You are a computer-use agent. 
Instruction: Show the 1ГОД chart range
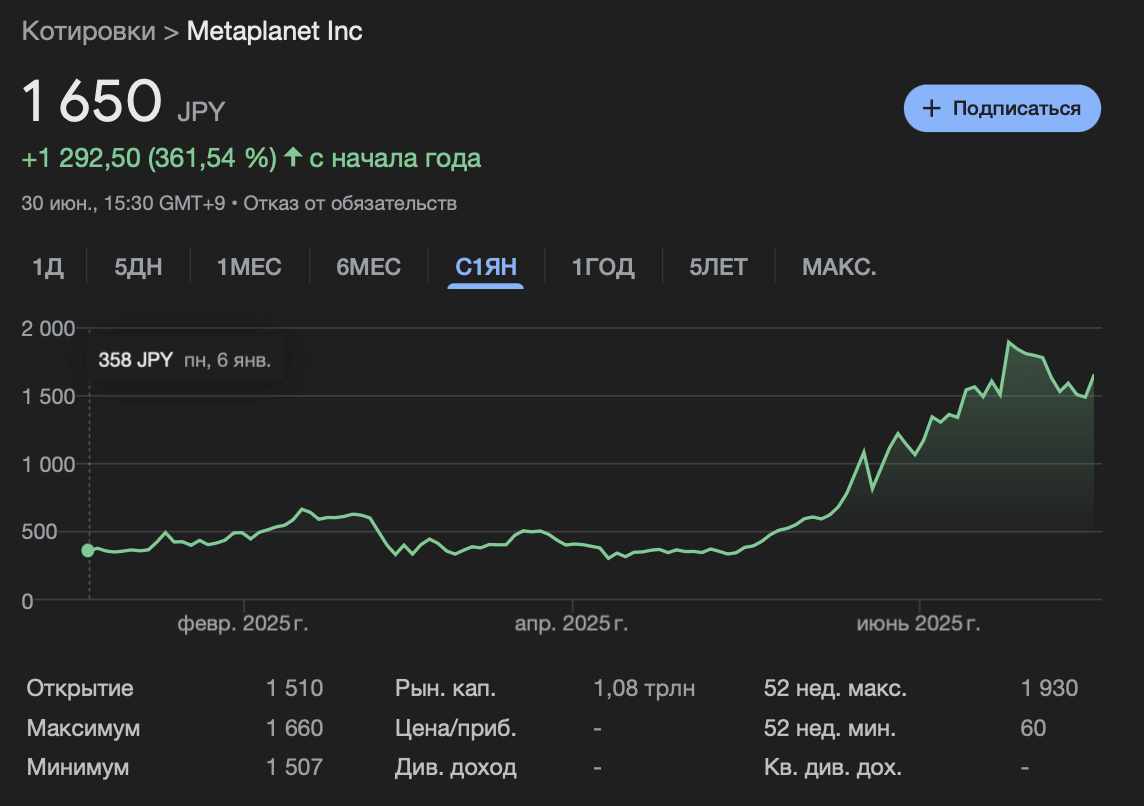[x=603, y=267]
